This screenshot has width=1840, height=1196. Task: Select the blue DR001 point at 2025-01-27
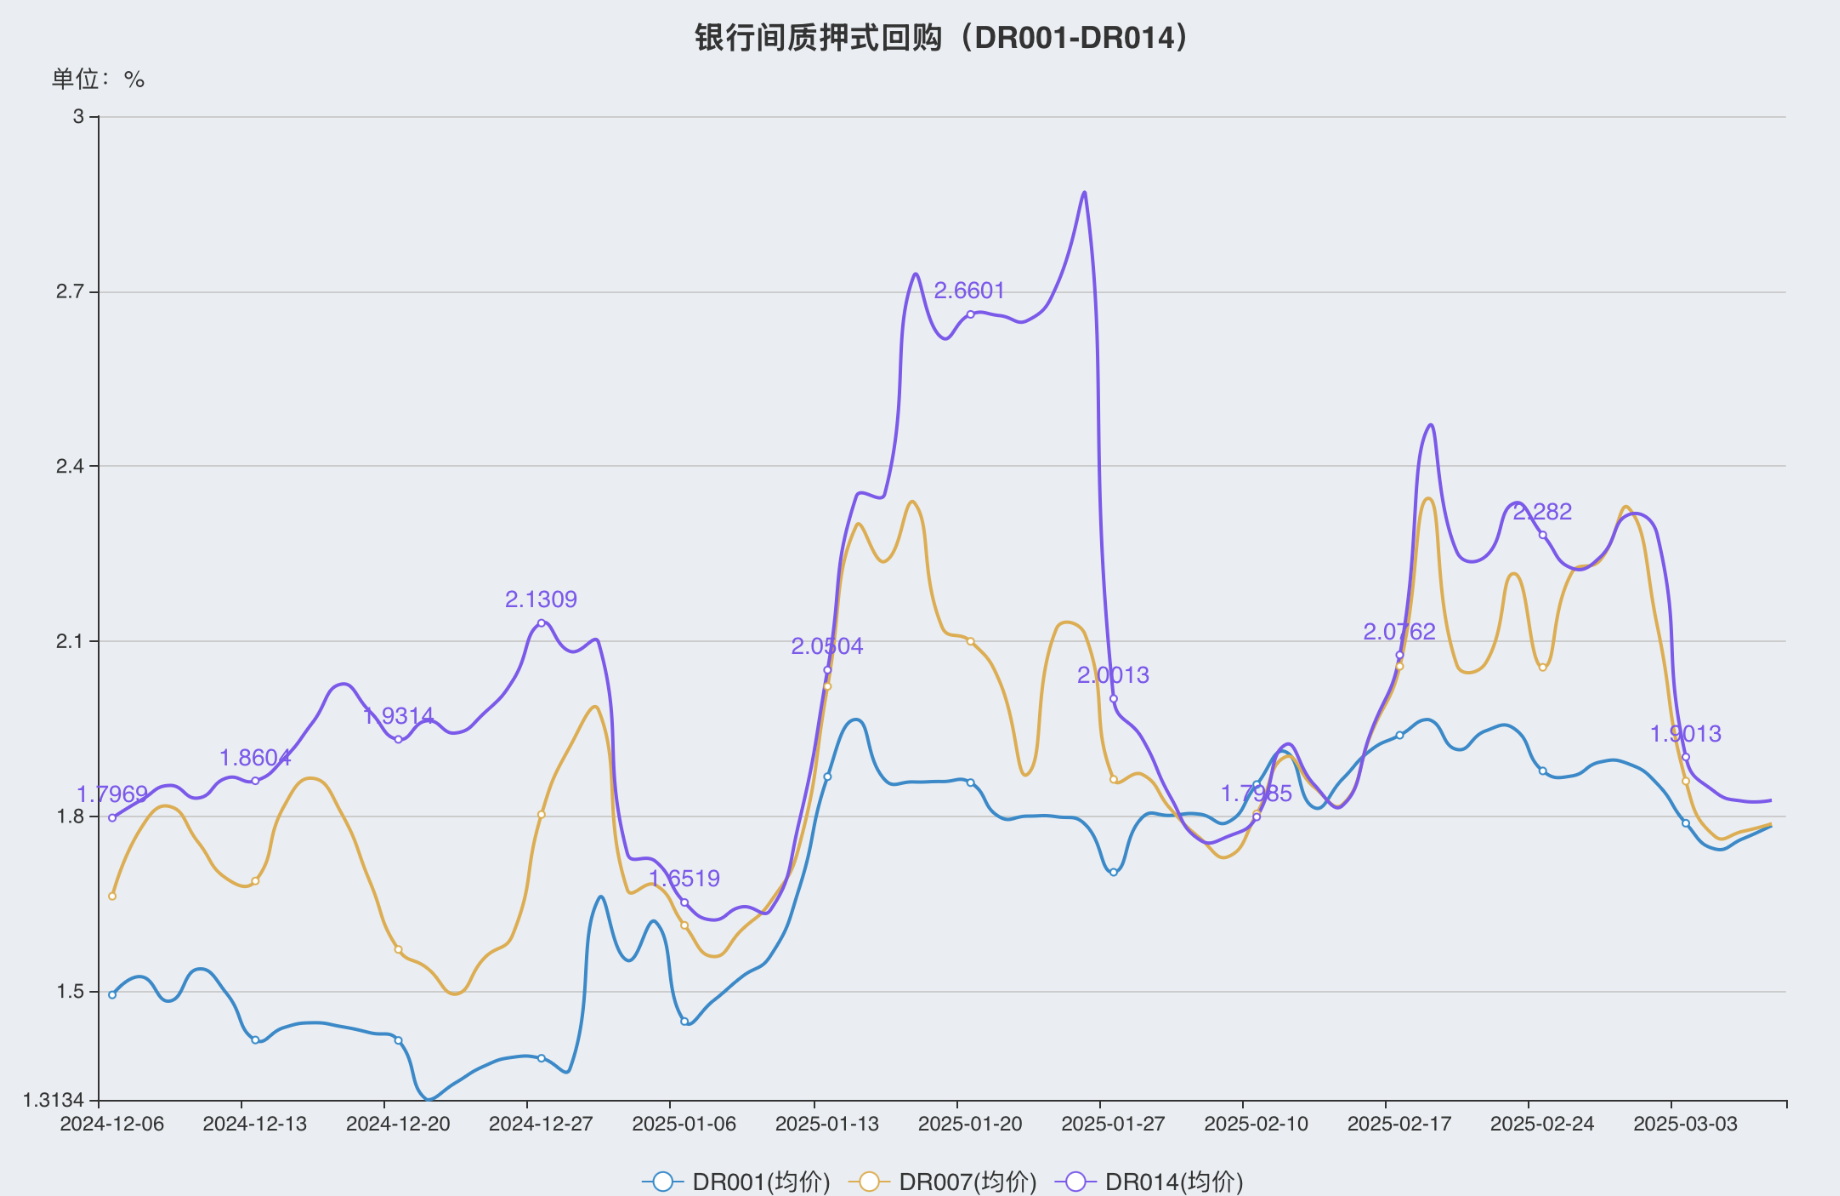[1113, 872]
